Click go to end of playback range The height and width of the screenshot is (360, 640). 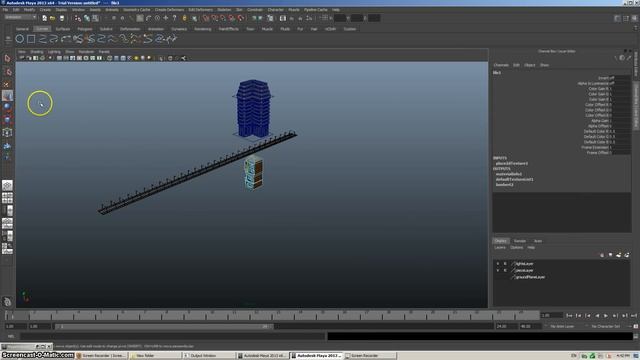[633, 316]
